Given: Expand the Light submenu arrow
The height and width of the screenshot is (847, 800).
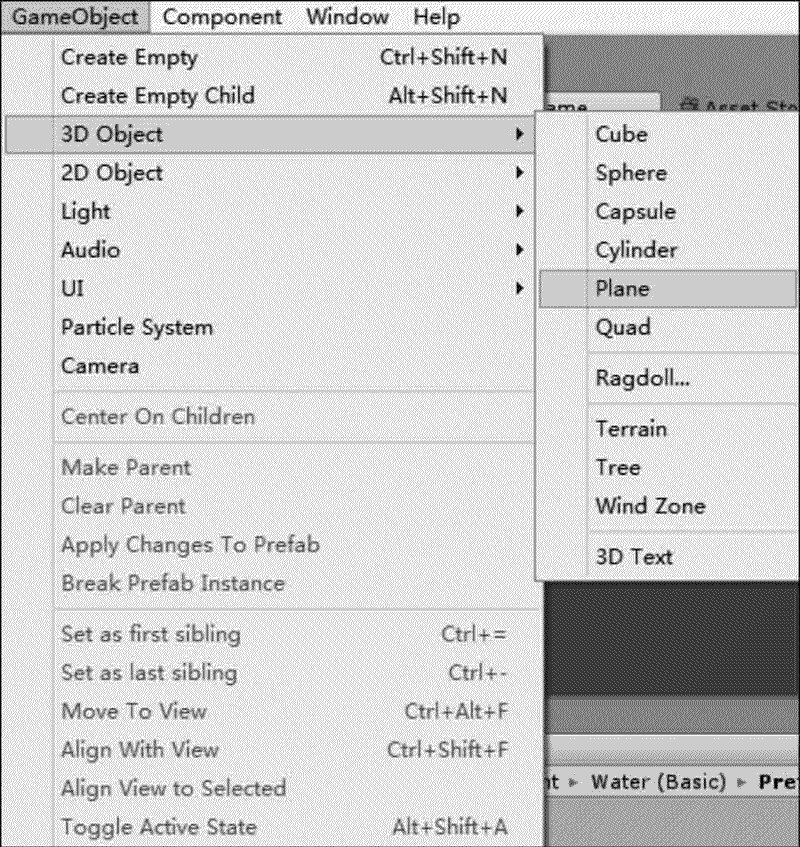Looking at the screenshot, I should pos(519,211).
